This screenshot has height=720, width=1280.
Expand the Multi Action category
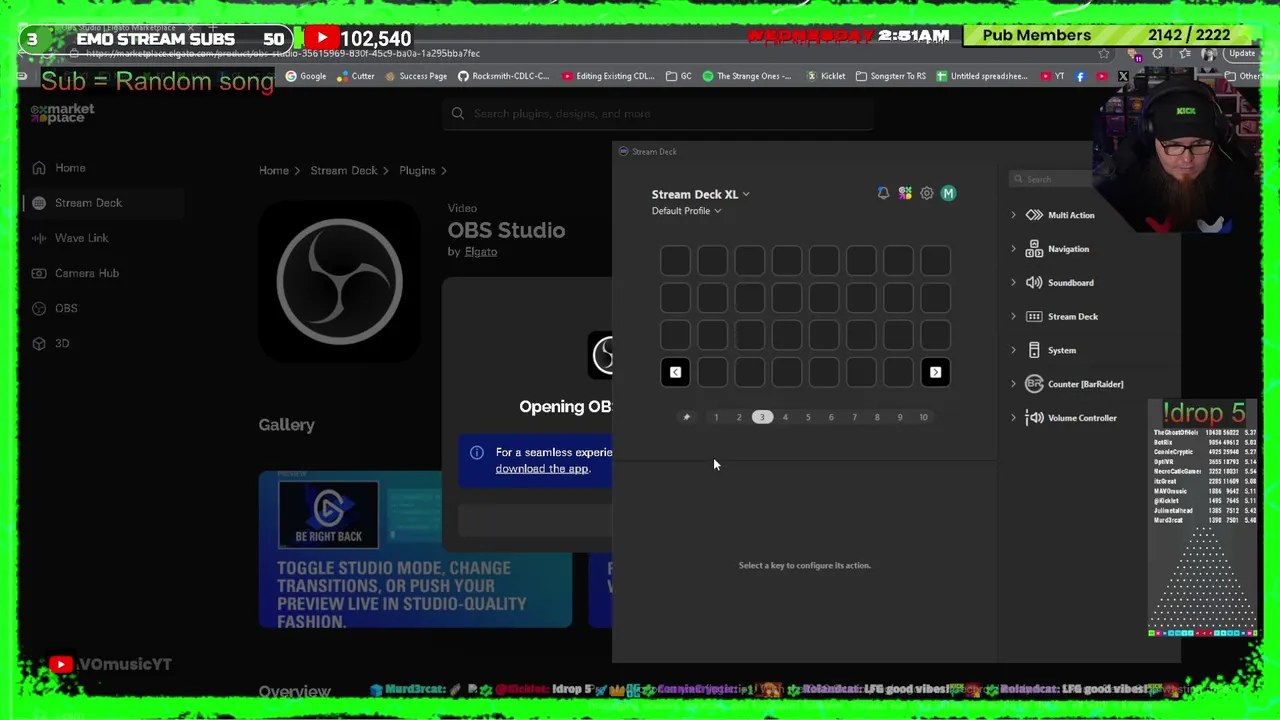[1013, 215]
